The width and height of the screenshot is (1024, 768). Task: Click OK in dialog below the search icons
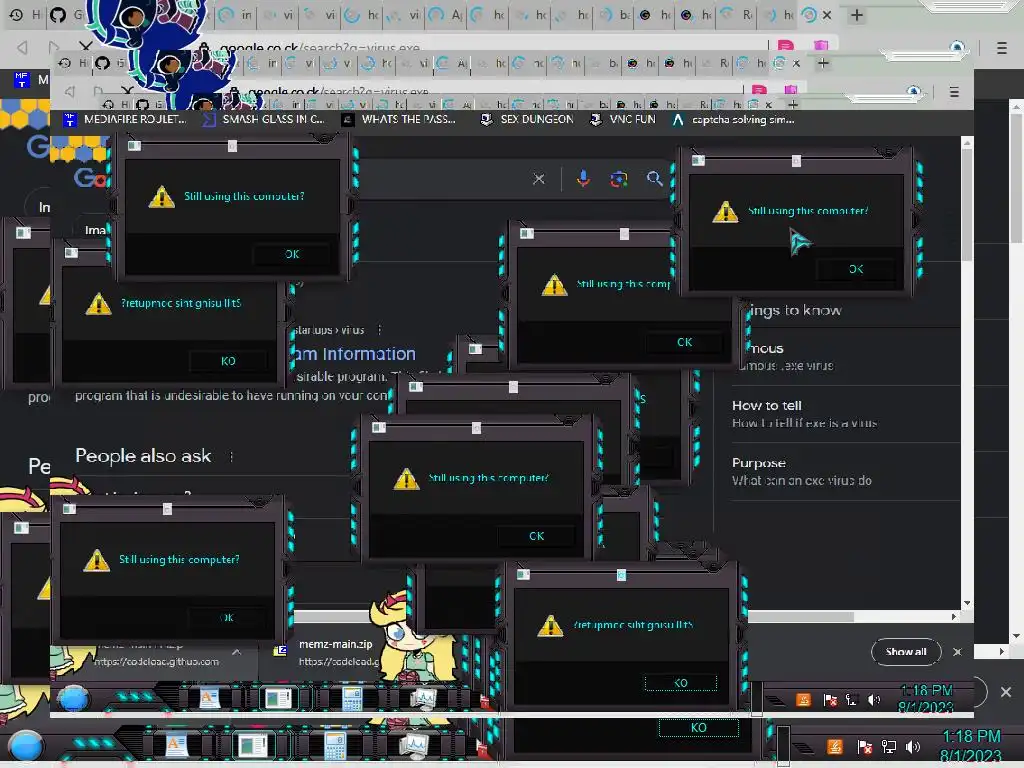pyautogui.click(x=684, y=342)
